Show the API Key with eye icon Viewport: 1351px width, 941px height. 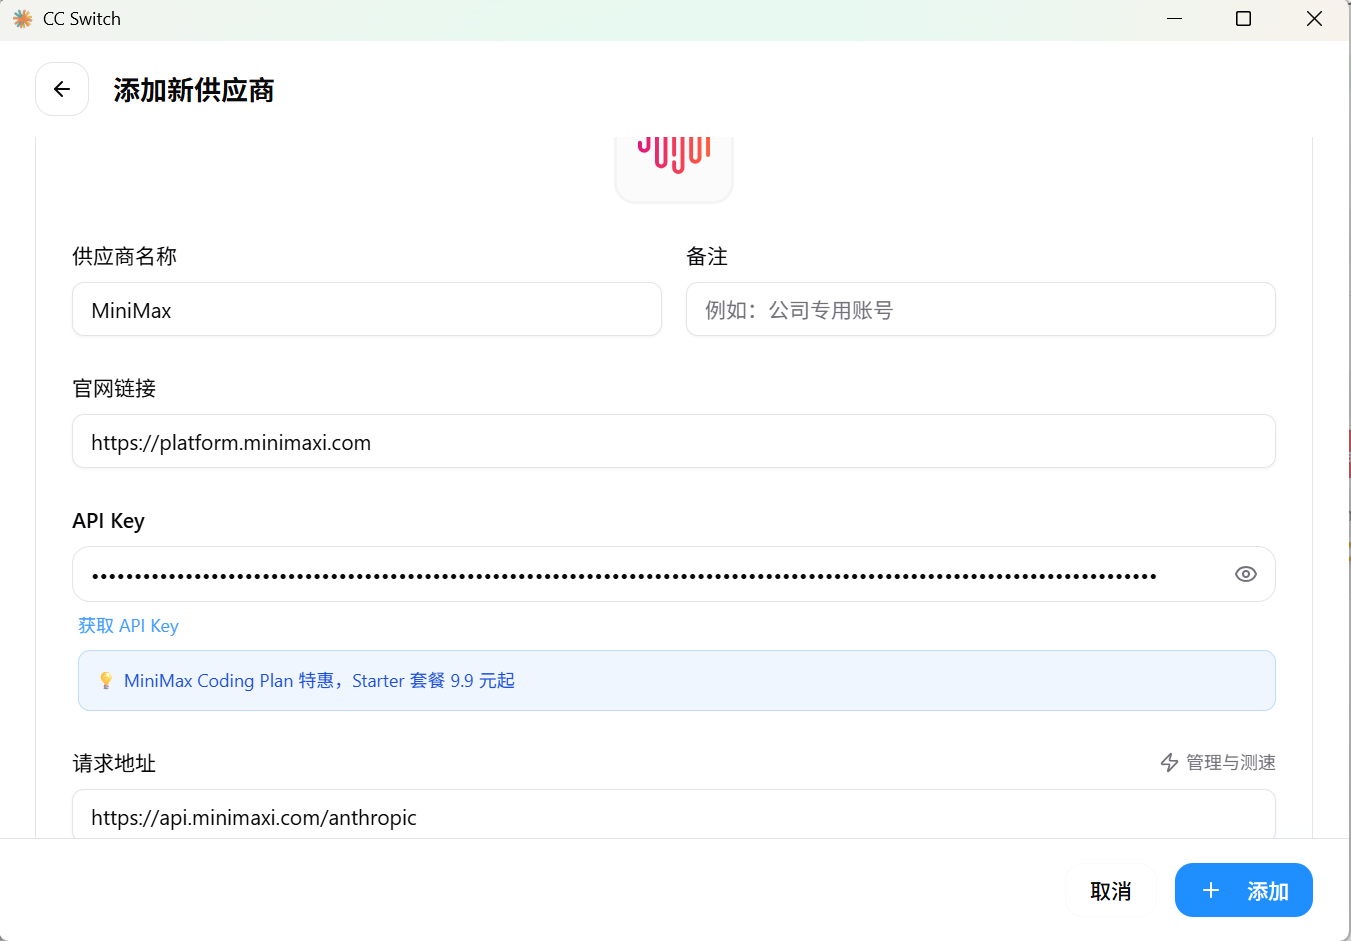[x=1245, y=574]
